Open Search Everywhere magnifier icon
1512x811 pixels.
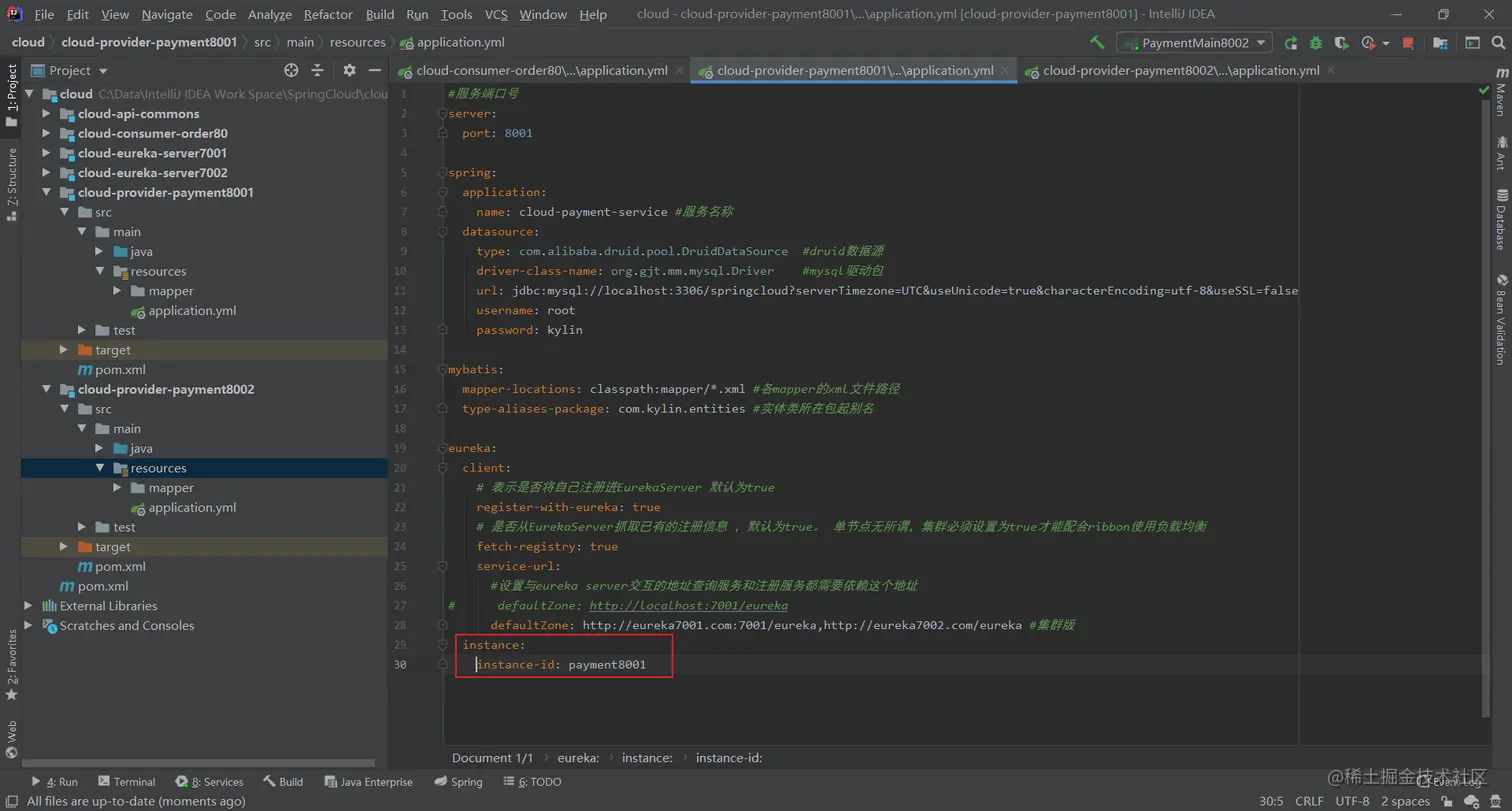1498,43
